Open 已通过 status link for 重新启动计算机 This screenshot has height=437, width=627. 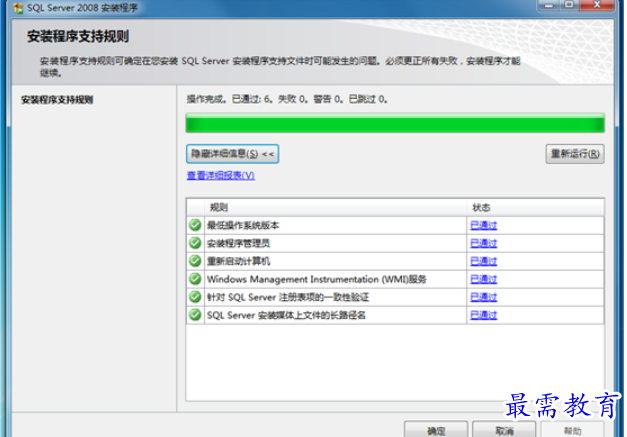coord(483,261)
